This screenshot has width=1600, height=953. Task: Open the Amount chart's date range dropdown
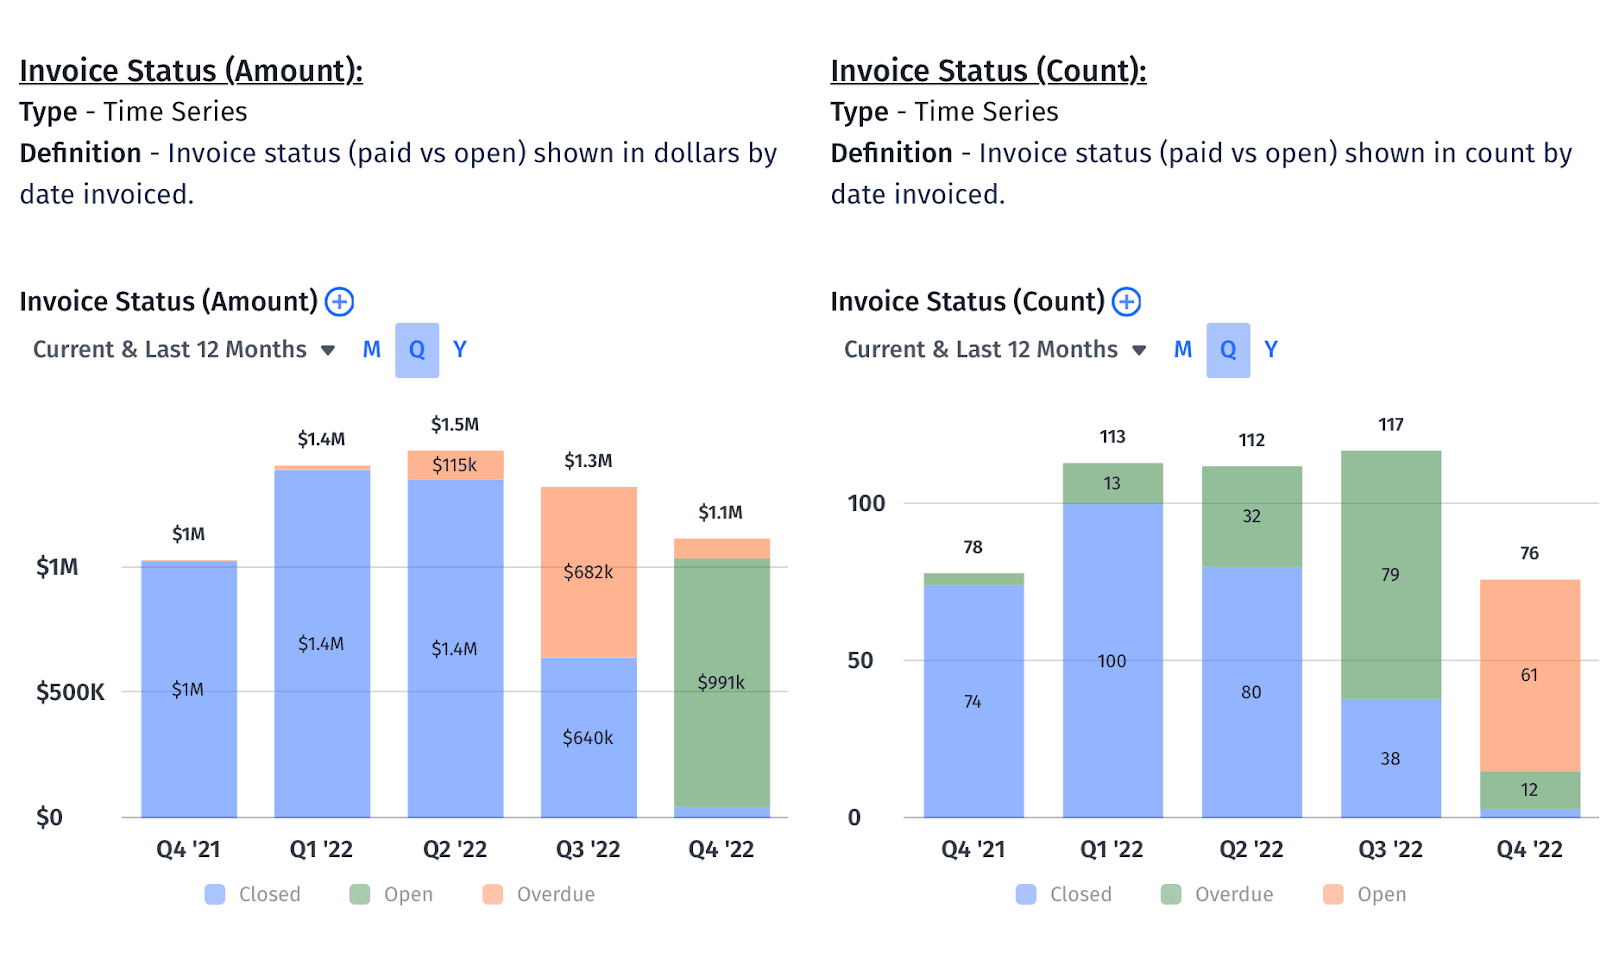tap(184, 350)
